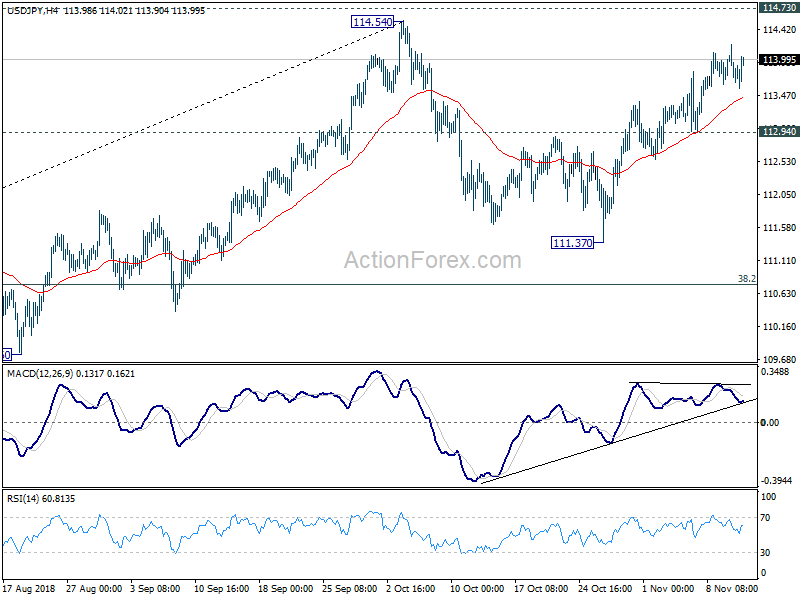Click the 114.730 price tag on the axis
This screenshot has height=600, width=800.
779,8
